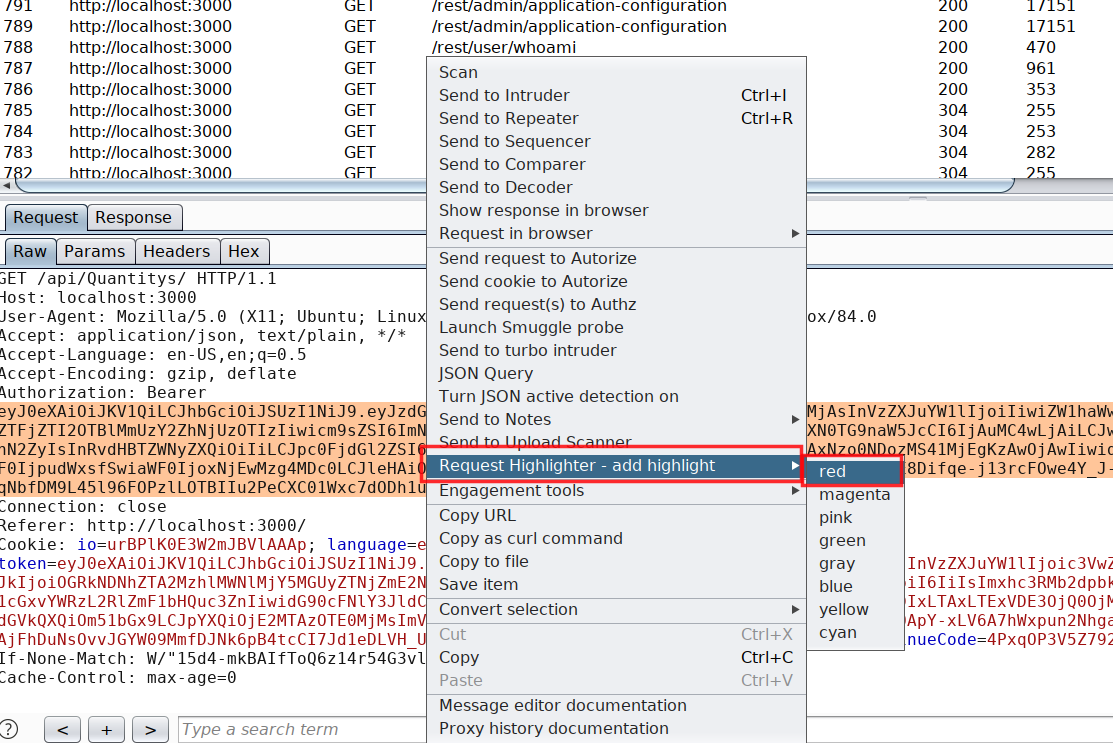This screenshot has width=1113, height=743.
Task: Expand Request in browser submenu
Action: tap(616, 233)
